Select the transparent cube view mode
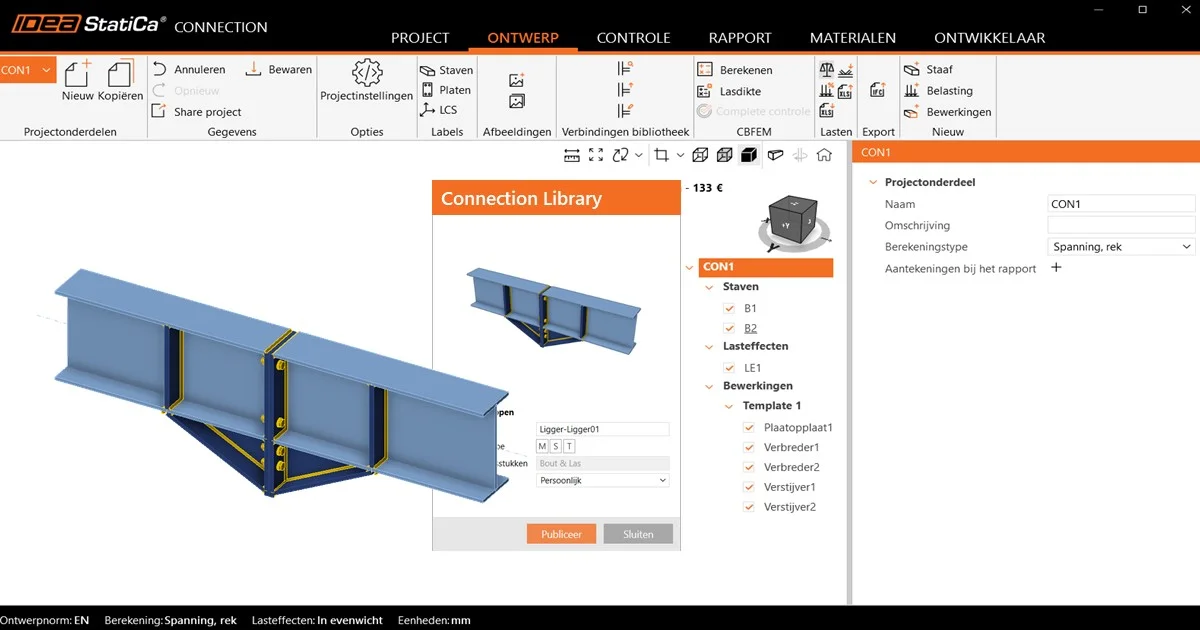The height and width of the screenshot is (630, 1200). pos(725,155)
